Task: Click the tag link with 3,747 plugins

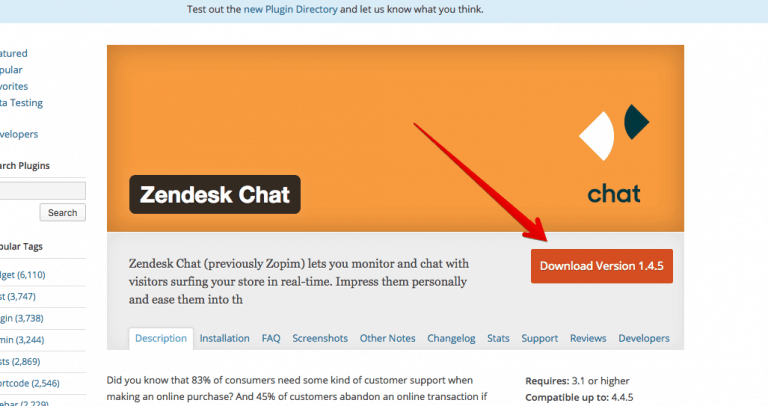Action: [x=18, y=296]
